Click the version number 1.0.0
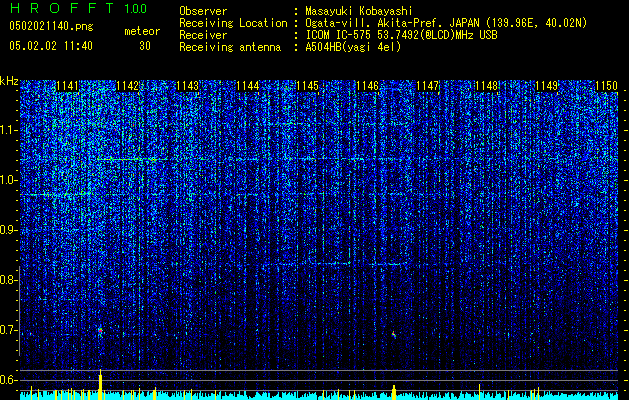Viewport: 629px width, 400px height. tap(136, 9)
